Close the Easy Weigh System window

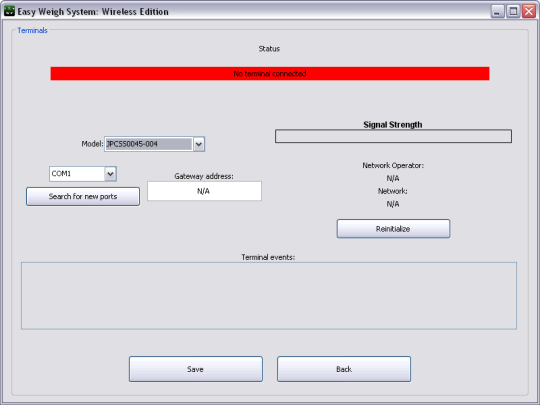[x=529, y=11]
